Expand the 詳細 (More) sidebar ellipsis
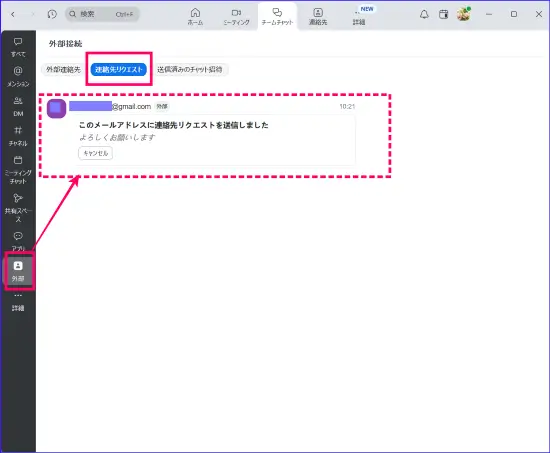Image resolution: width=550 pixels, height=453 pixels. click(18, 302)
